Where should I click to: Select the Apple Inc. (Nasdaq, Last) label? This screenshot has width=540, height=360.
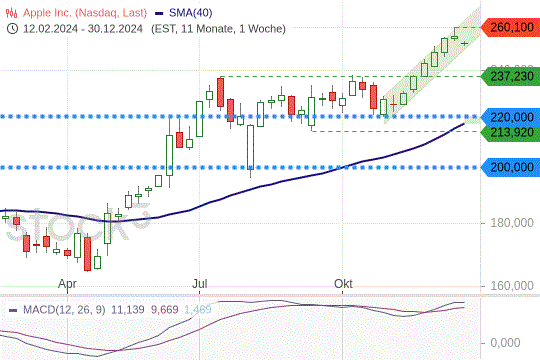(85, 13)
